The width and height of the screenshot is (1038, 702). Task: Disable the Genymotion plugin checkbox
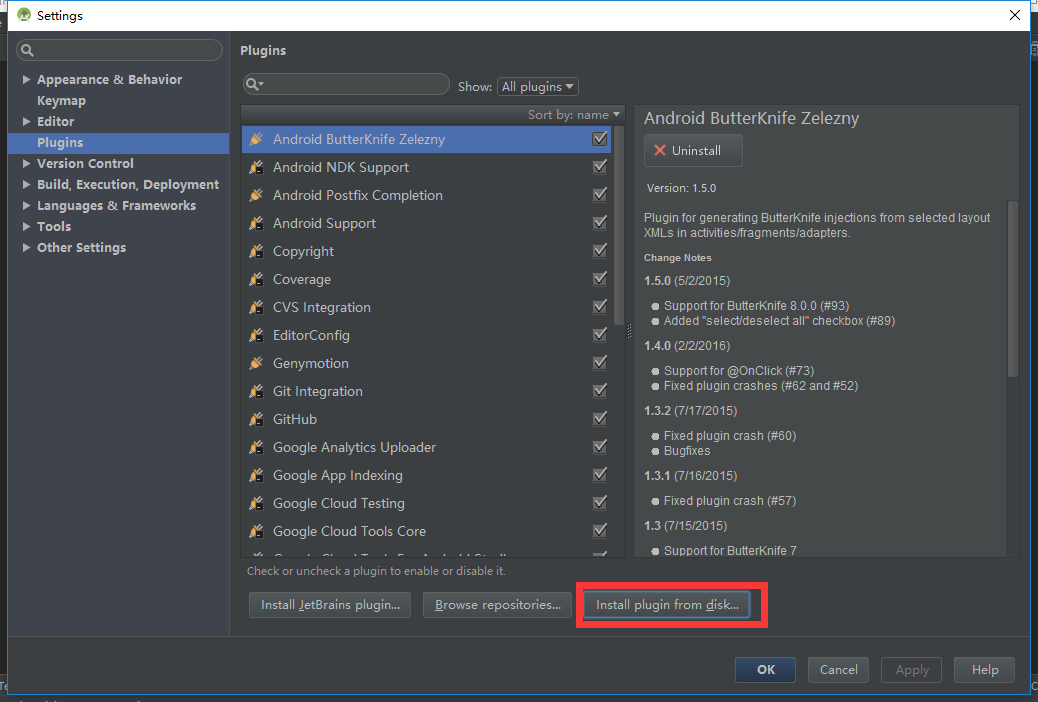coord(600,362)
